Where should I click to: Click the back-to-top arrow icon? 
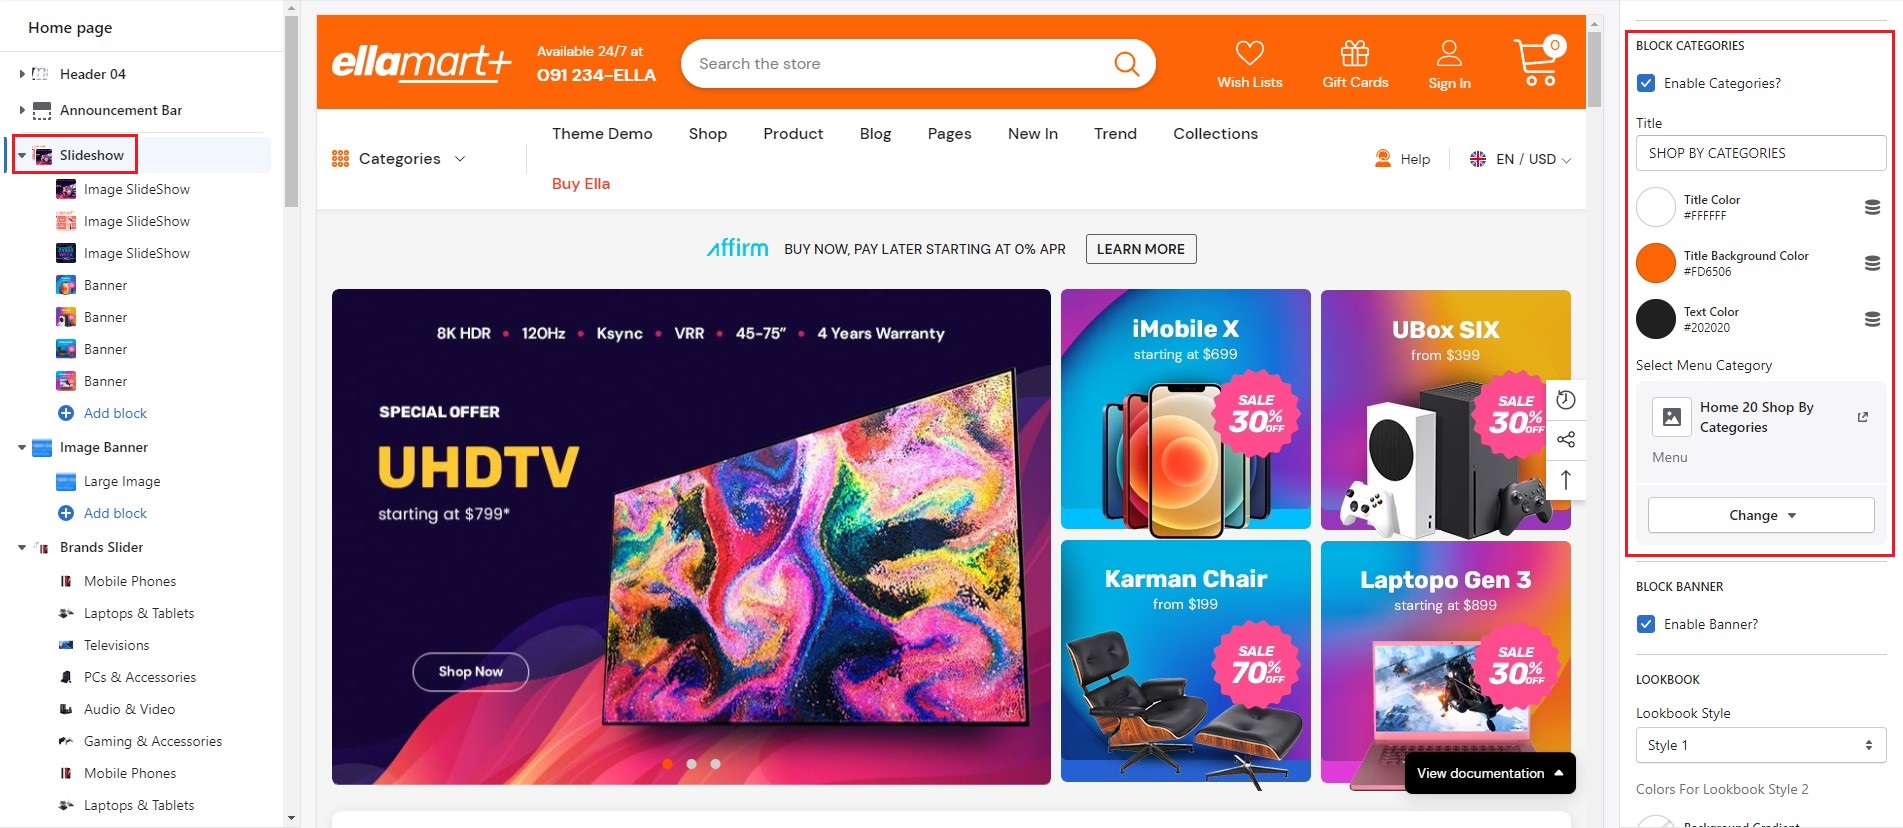click(1566, 480)
